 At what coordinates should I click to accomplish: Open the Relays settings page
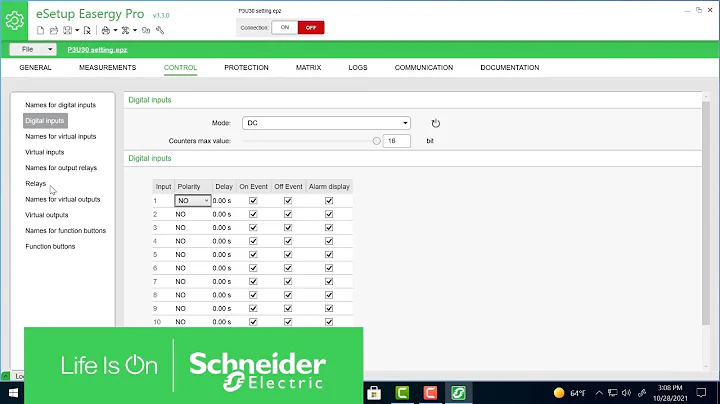point(36,184)
